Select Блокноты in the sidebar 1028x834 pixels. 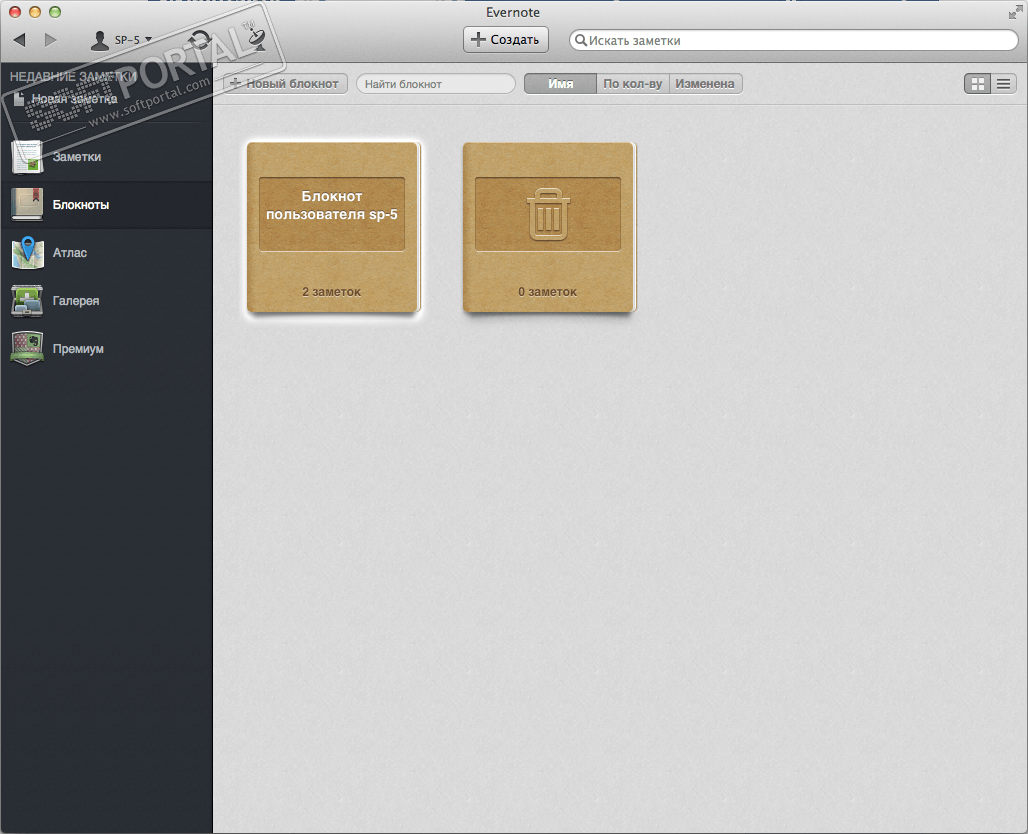tap(106, 205)
